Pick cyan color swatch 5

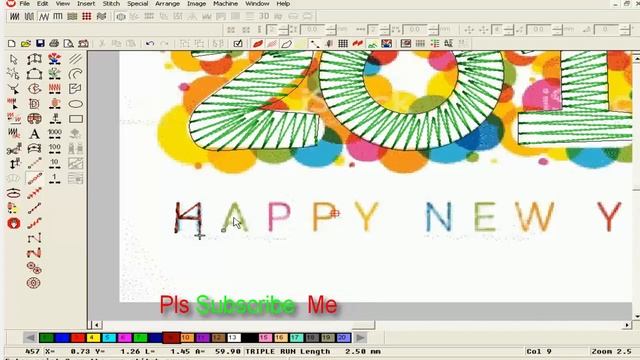(109, 338)
